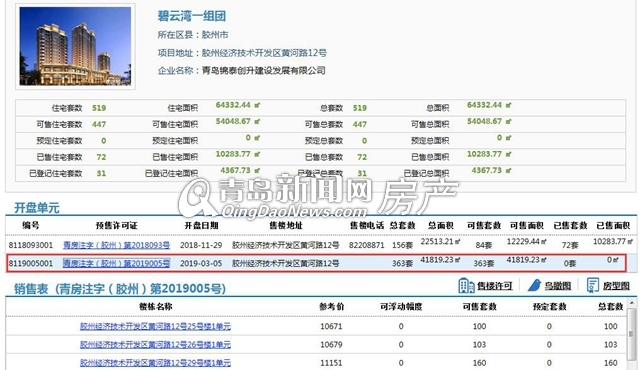The width and height of the screenshot is (640, 370).
Task: Click the 住宅套数 value 519
Action: (x=99, y=108)
